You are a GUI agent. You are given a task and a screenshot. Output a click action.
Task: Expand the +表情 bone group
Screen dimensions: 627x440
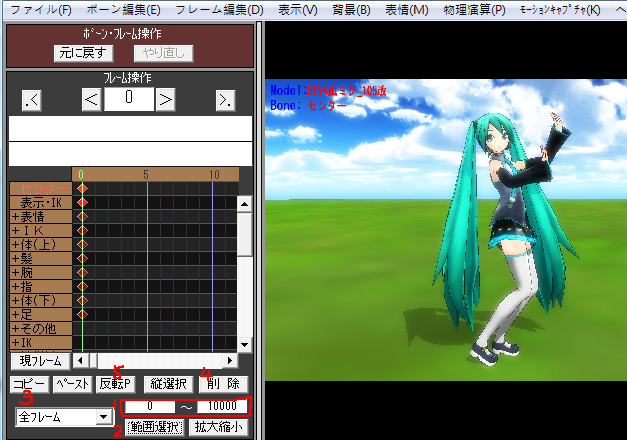pos(41,216)
